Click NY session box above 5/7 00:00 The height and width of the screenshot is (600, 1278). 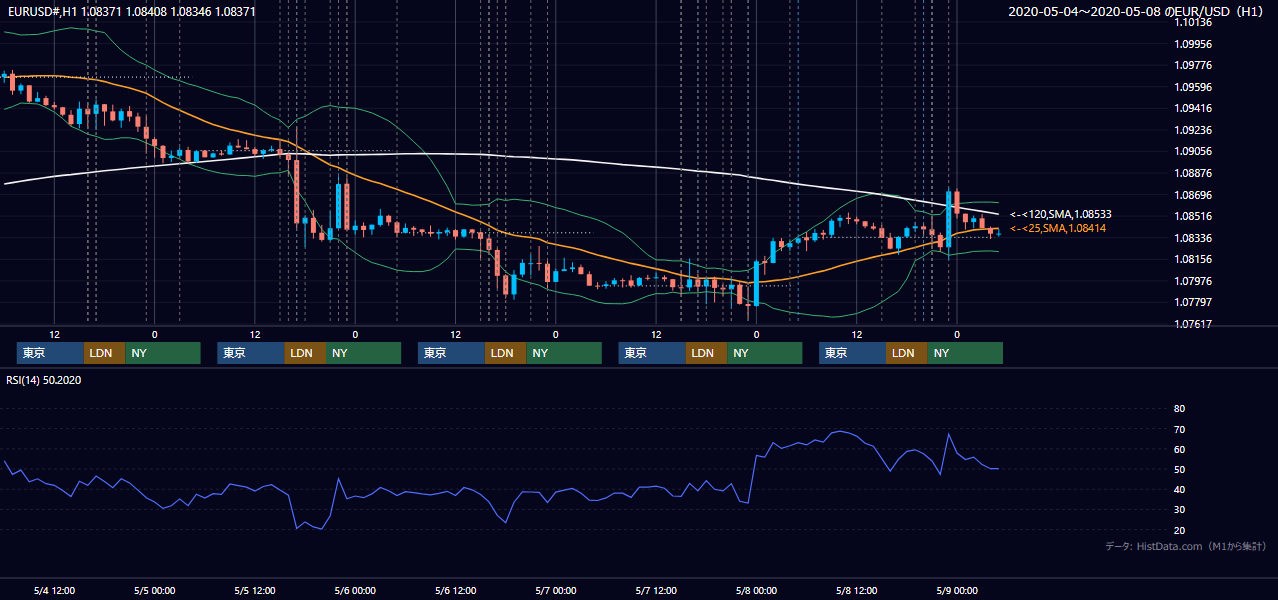pyautogui.click(x=564, y=353)
